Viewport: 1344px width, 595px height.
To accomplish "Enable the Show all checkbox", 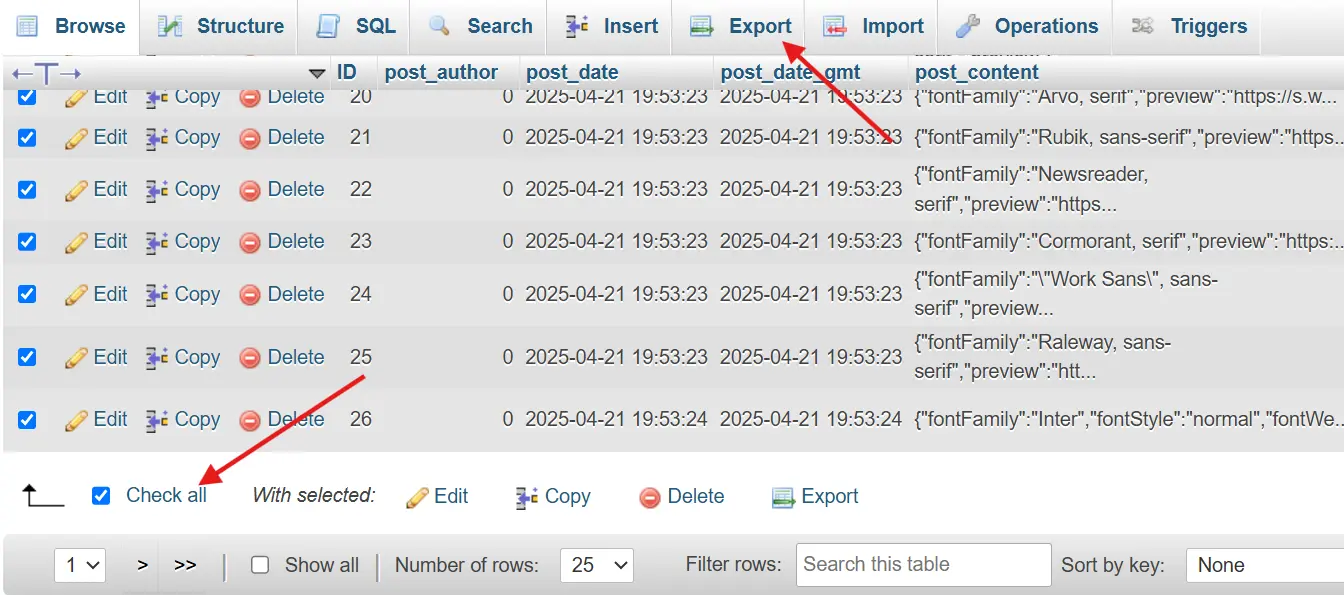I will coord(260,565).
